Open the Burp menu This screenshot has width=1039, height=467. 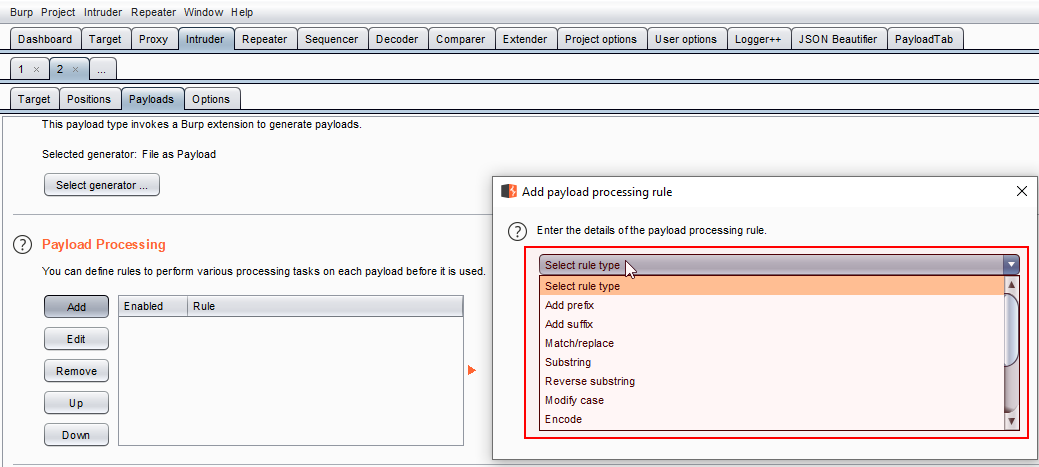21,12
